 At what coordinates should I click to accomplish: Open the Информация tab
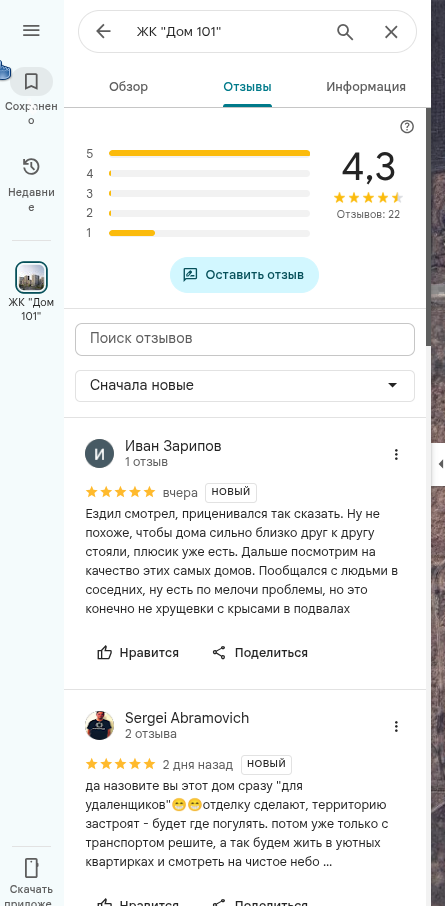[x=366, y=87]
